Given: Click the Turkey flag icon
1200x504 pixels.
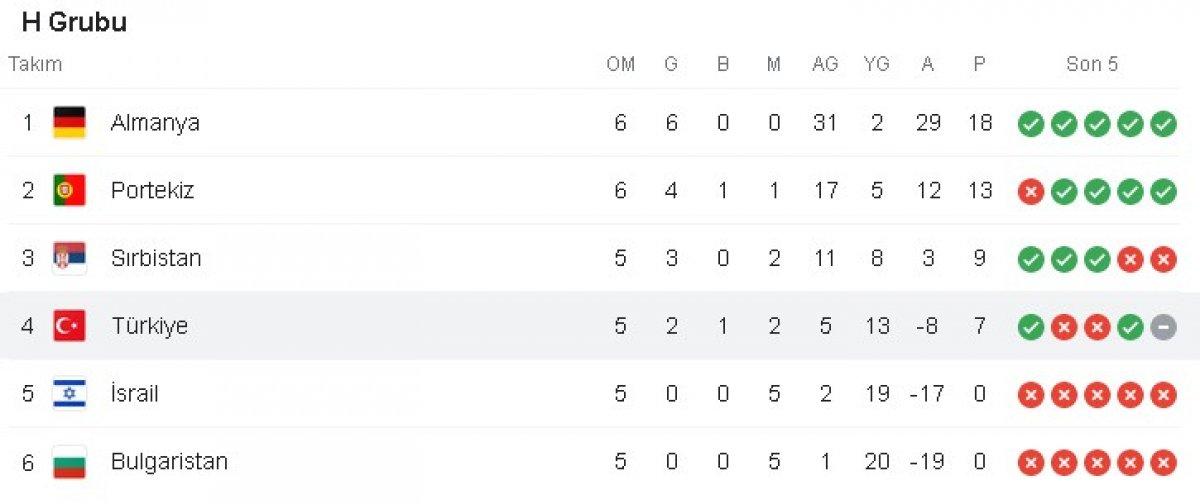Looking at the screenshot, I should 69,326.
